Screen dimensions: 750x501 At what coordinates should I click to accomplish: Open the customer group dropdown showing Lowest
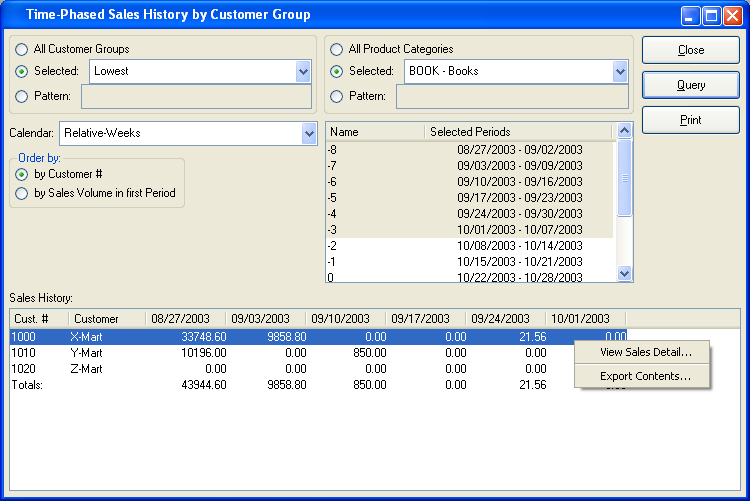pos(303,72)
